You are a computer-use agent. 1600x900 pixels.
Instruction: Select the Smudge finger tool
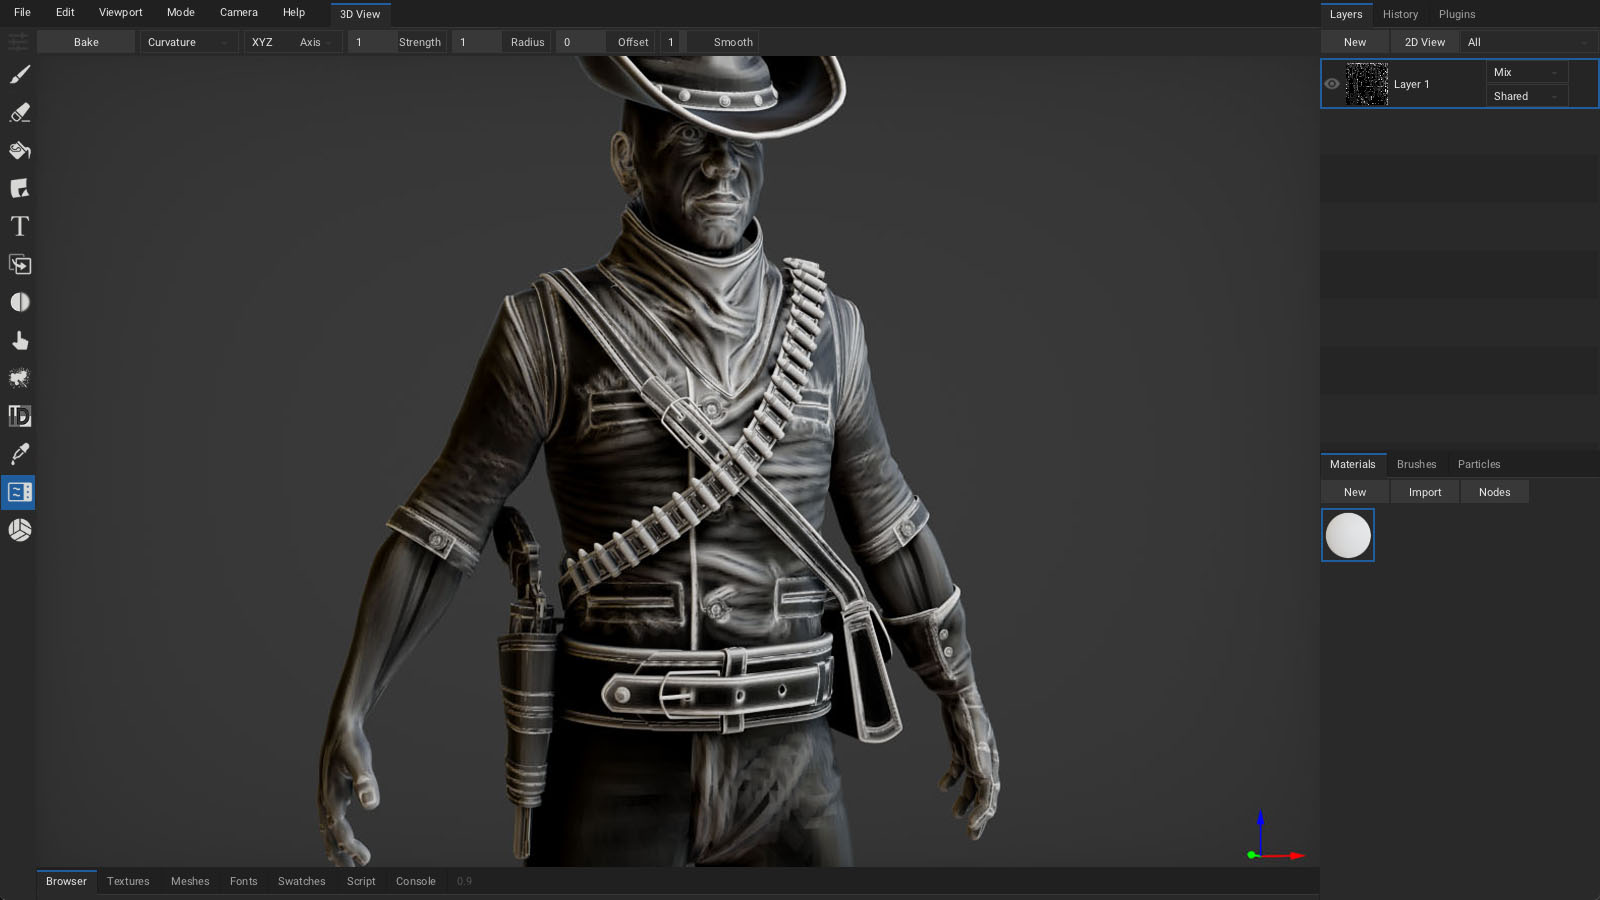[20, 341]
